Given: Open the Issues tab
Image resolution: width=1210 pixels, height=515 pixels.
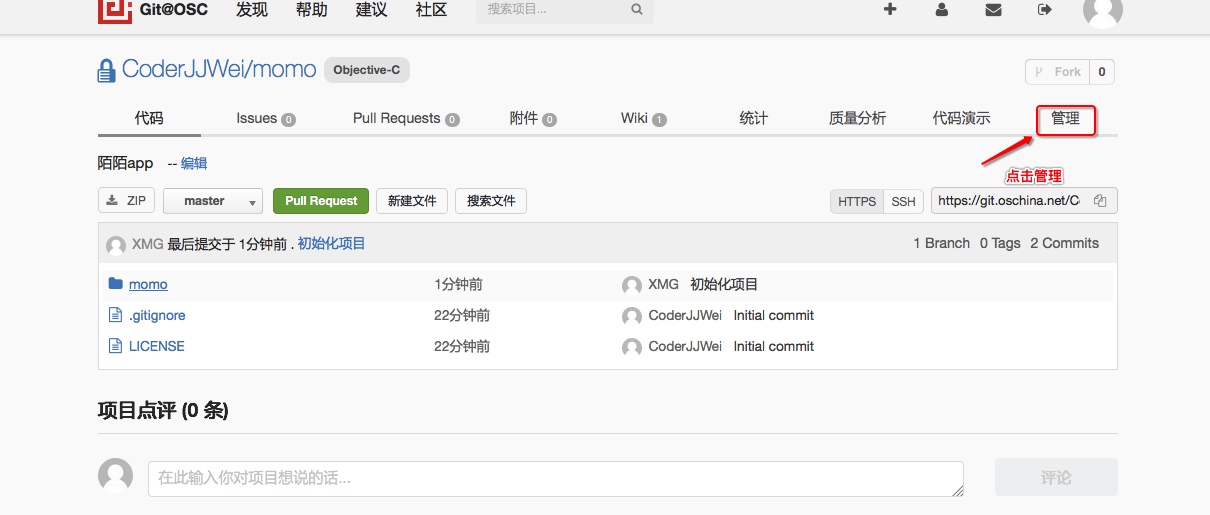Looking at the screenshot, I should 266,118.
